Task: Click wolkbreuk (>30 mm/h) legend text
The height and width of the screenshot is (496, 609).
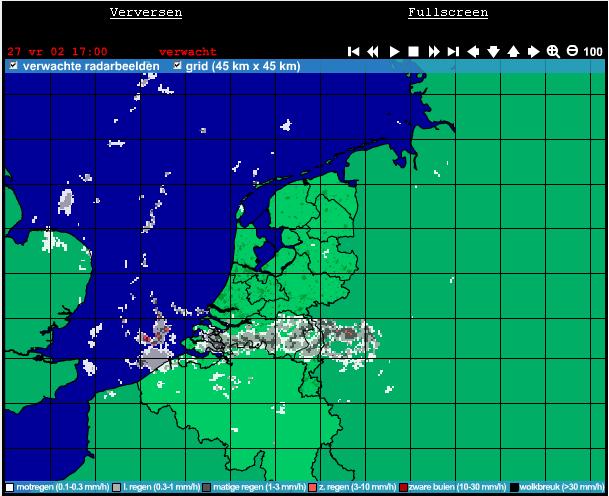Action: coord(562,487)
